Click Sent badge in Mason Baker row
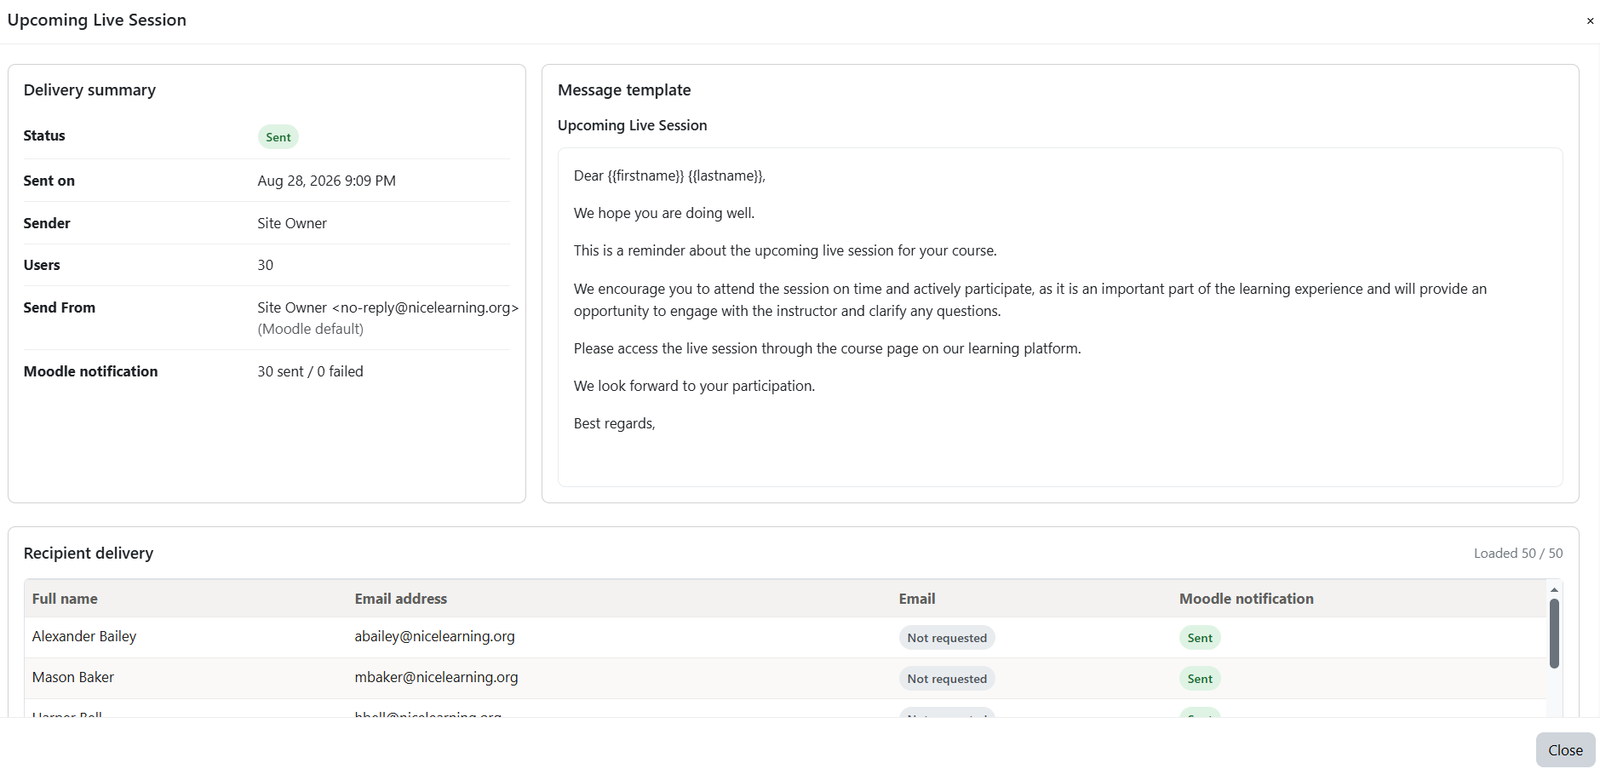 1200,679
